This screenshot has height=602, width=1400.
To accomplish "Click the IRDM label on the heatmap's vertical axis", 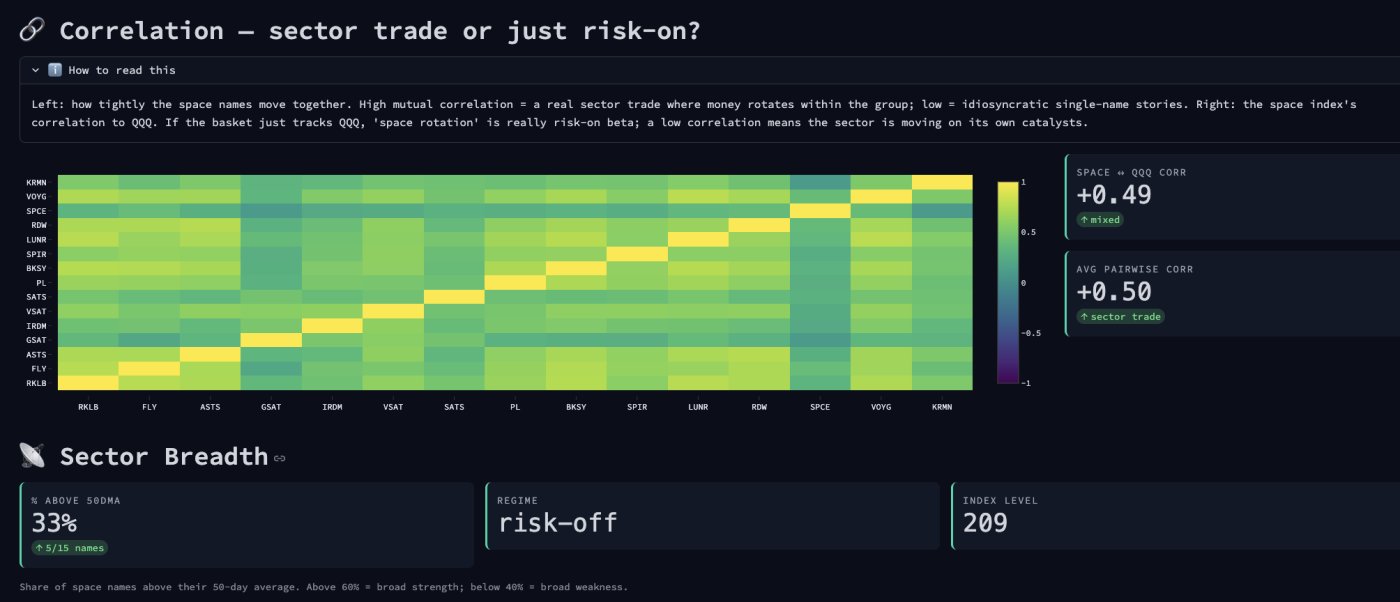I will click(37, 326).
